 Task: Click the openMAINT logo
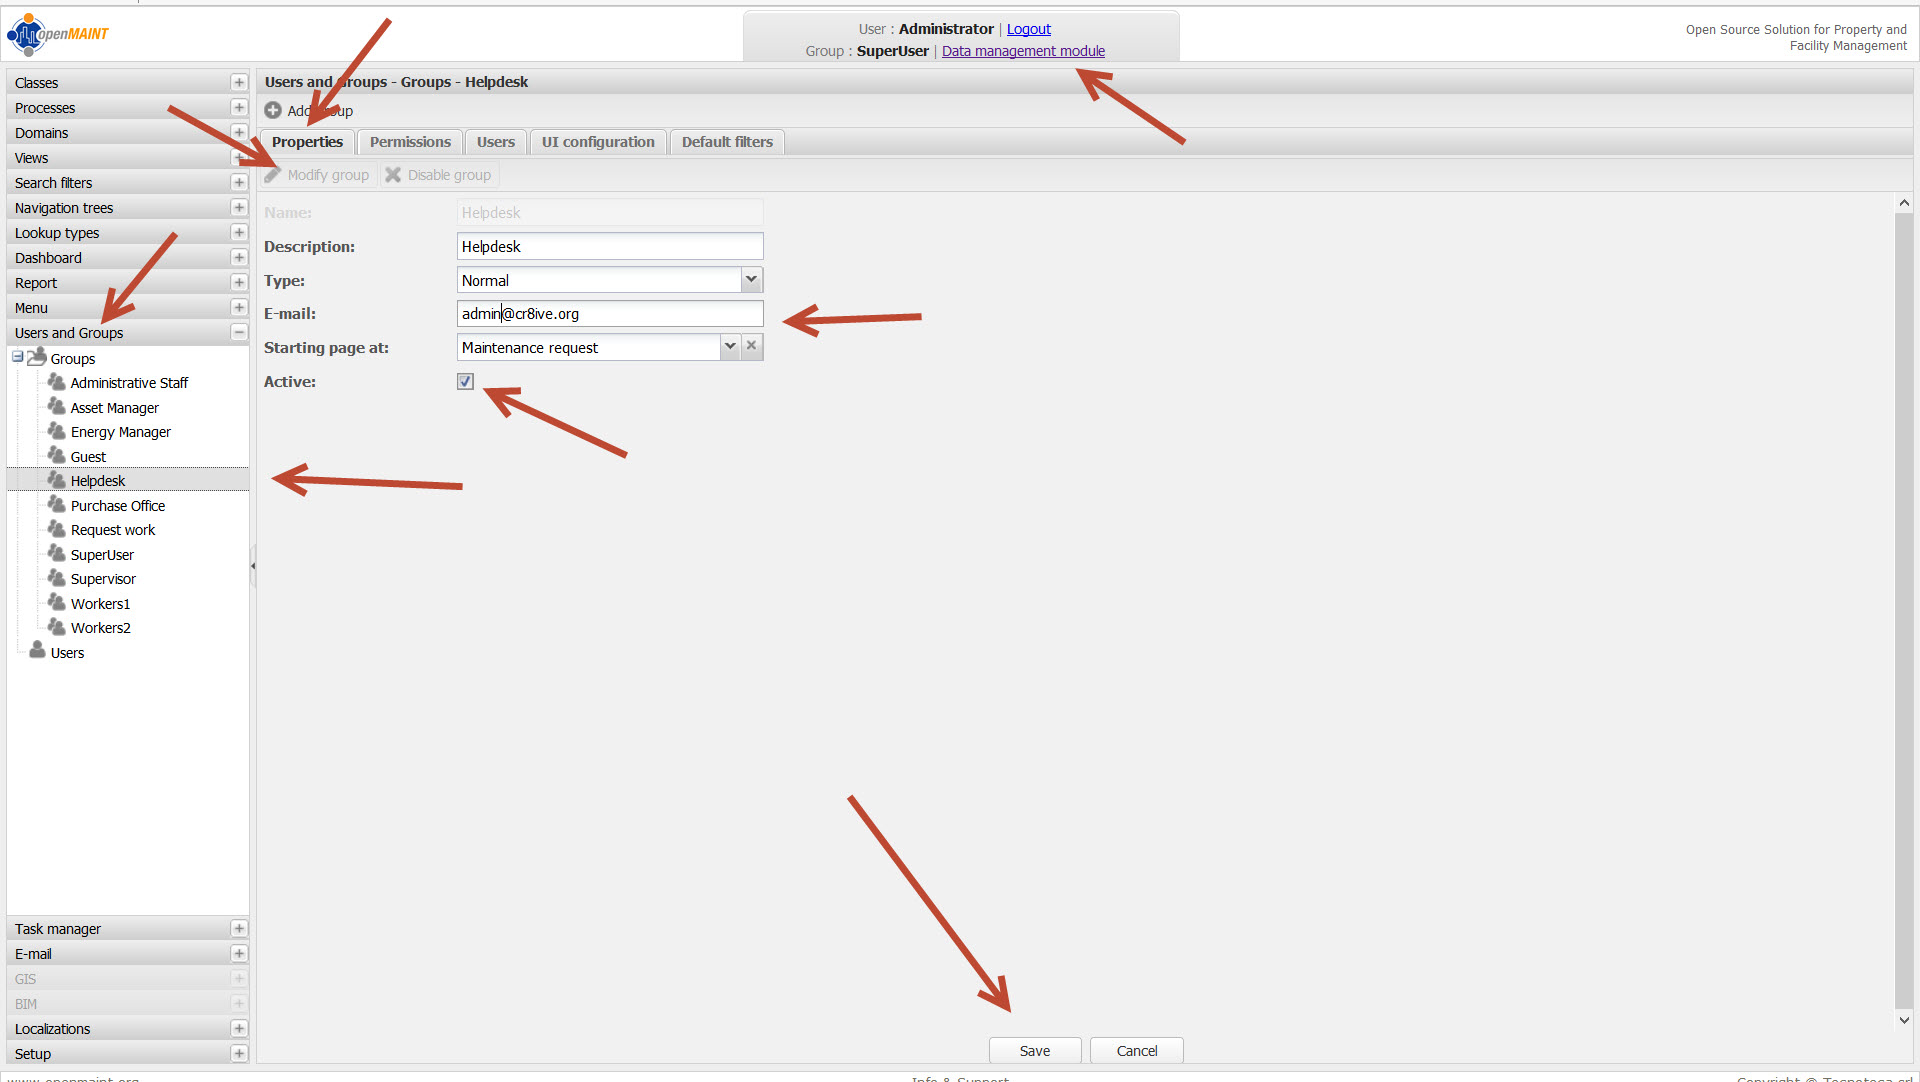point(58,34)
